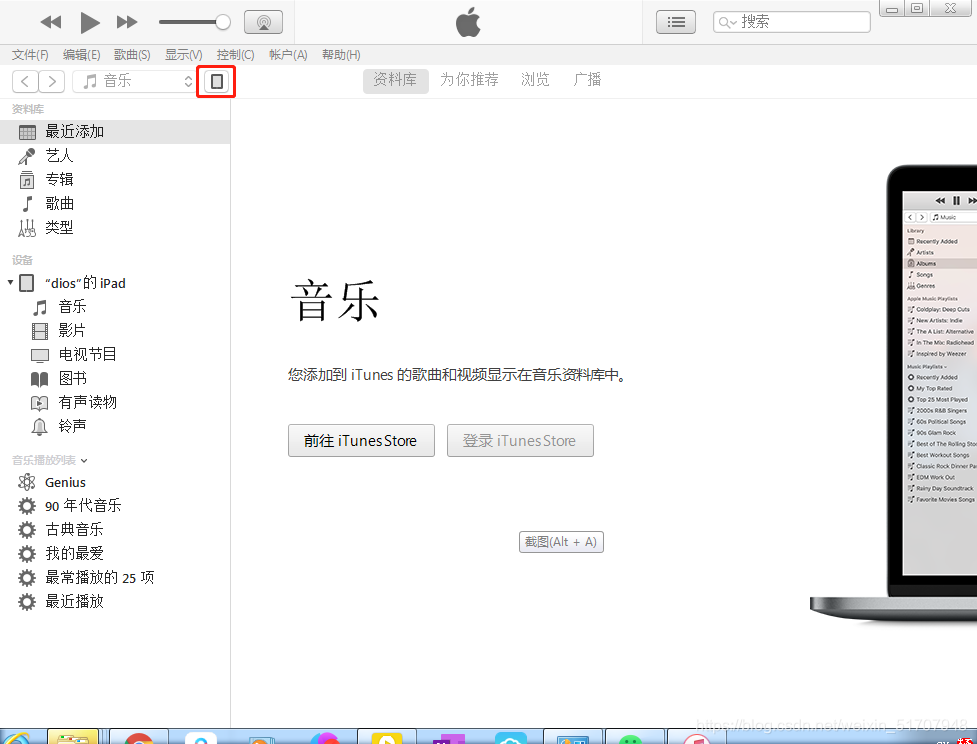Open the 最常播放的 25 项 playlist
The image size is (977, 744).
pyautogui.click(x=115, y=578)
